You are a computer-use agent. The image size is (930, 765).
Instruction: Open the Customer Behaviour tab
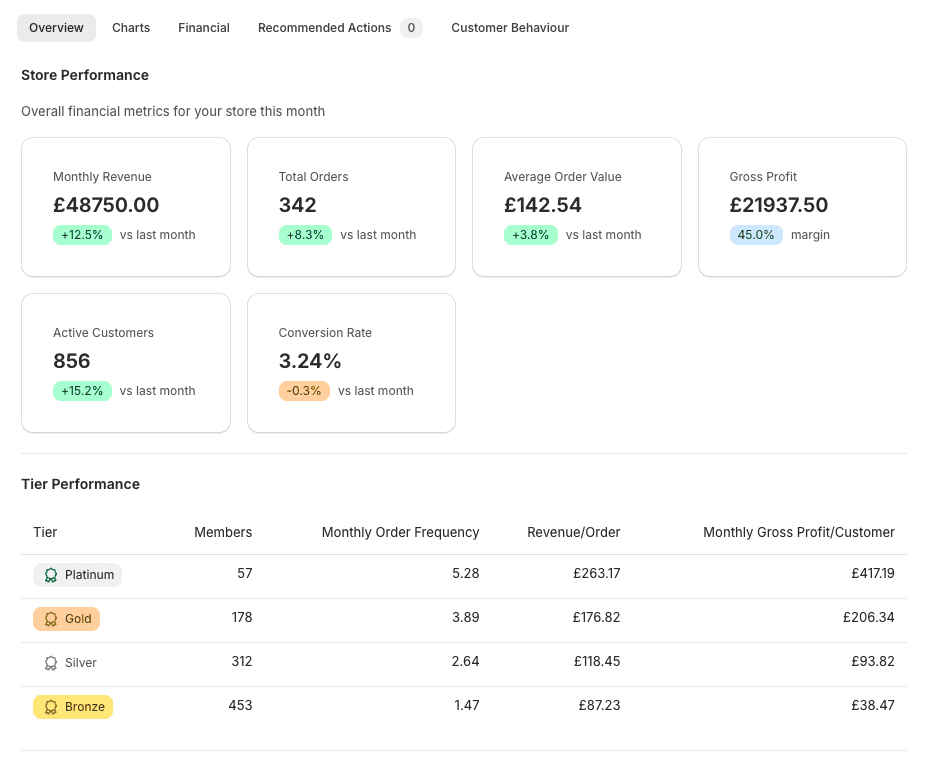pos(510,28)
